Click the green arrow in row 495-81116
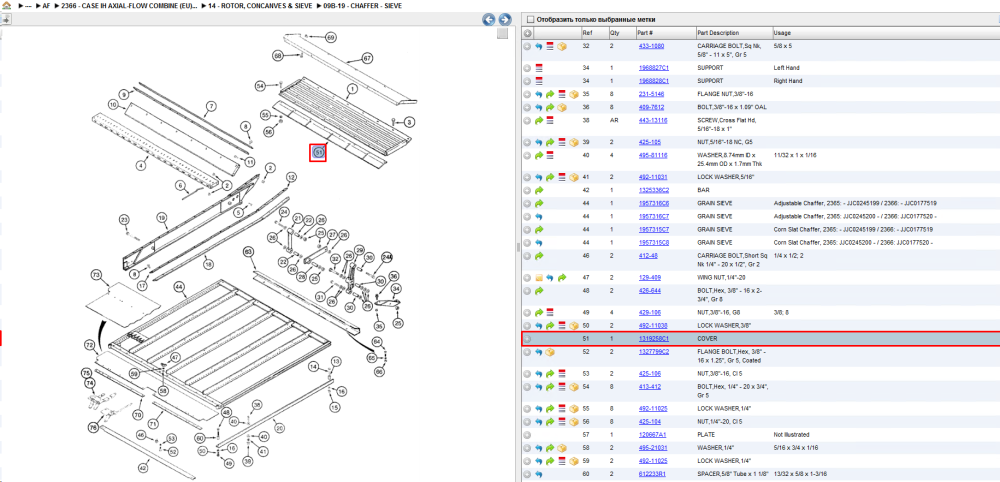1000x482 pixels. point(539,155)
